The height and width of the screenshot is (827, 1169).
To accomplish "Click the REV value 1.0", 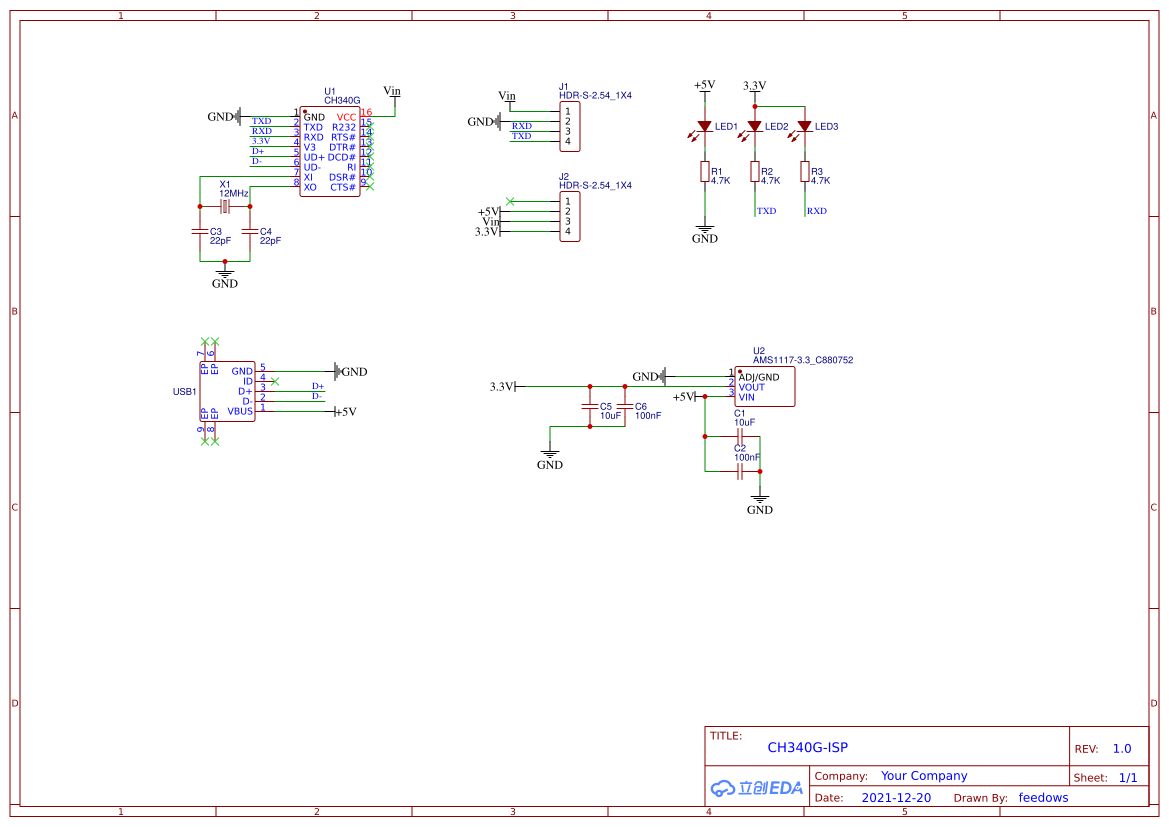I will [x=1122, y=748].
